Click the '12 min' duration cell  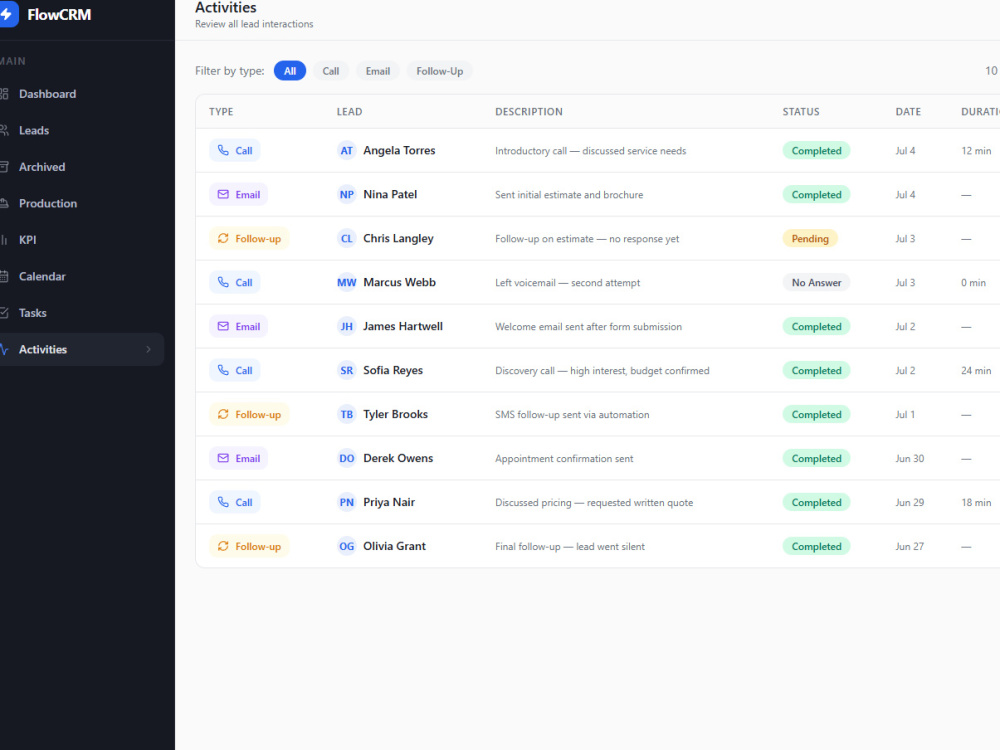[x=976, y=151]
